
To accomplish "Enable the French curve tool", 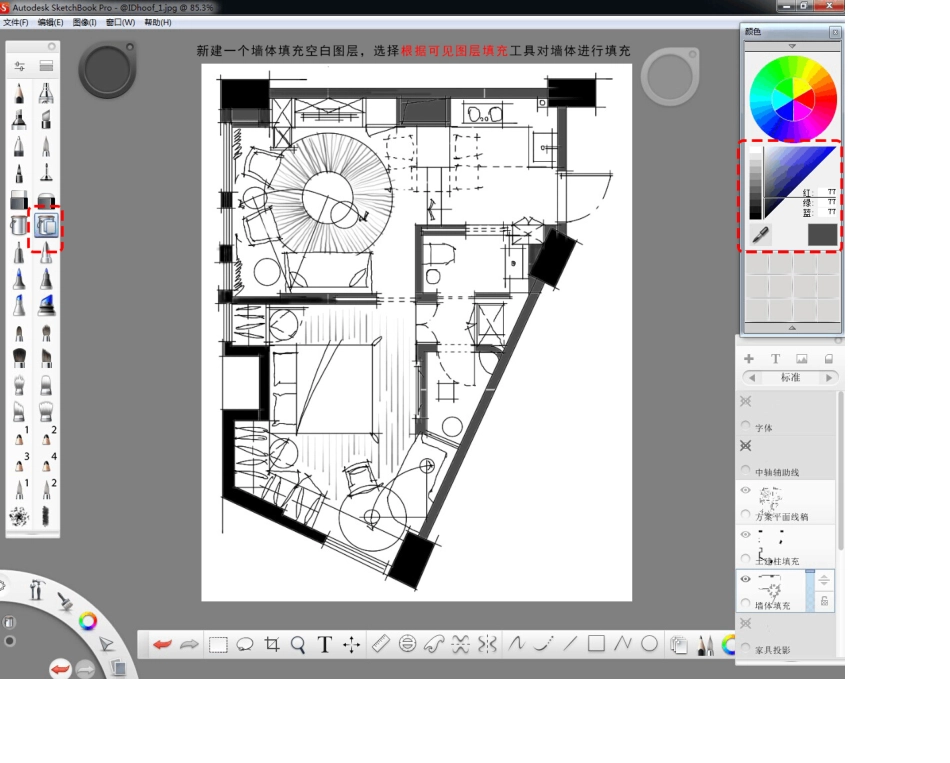I will [434, 644].
